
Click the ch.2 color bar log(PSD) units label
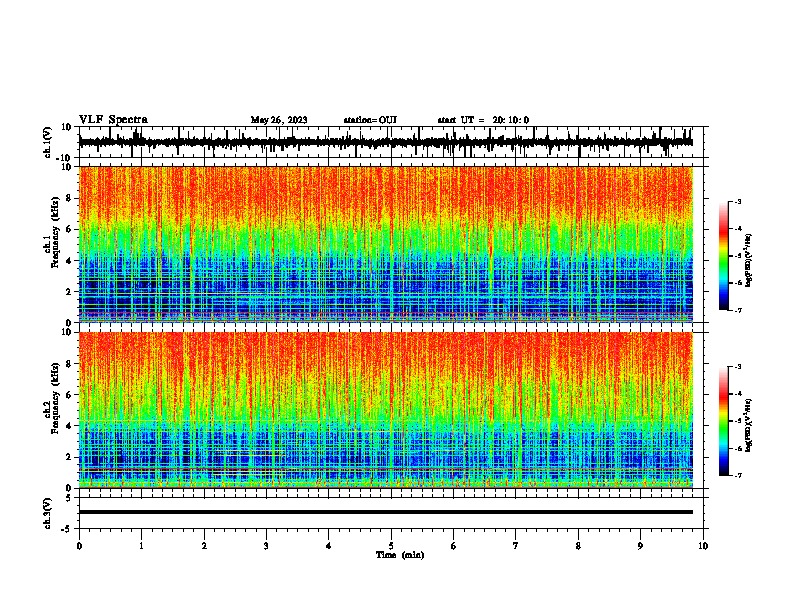[x=749, y=425]
